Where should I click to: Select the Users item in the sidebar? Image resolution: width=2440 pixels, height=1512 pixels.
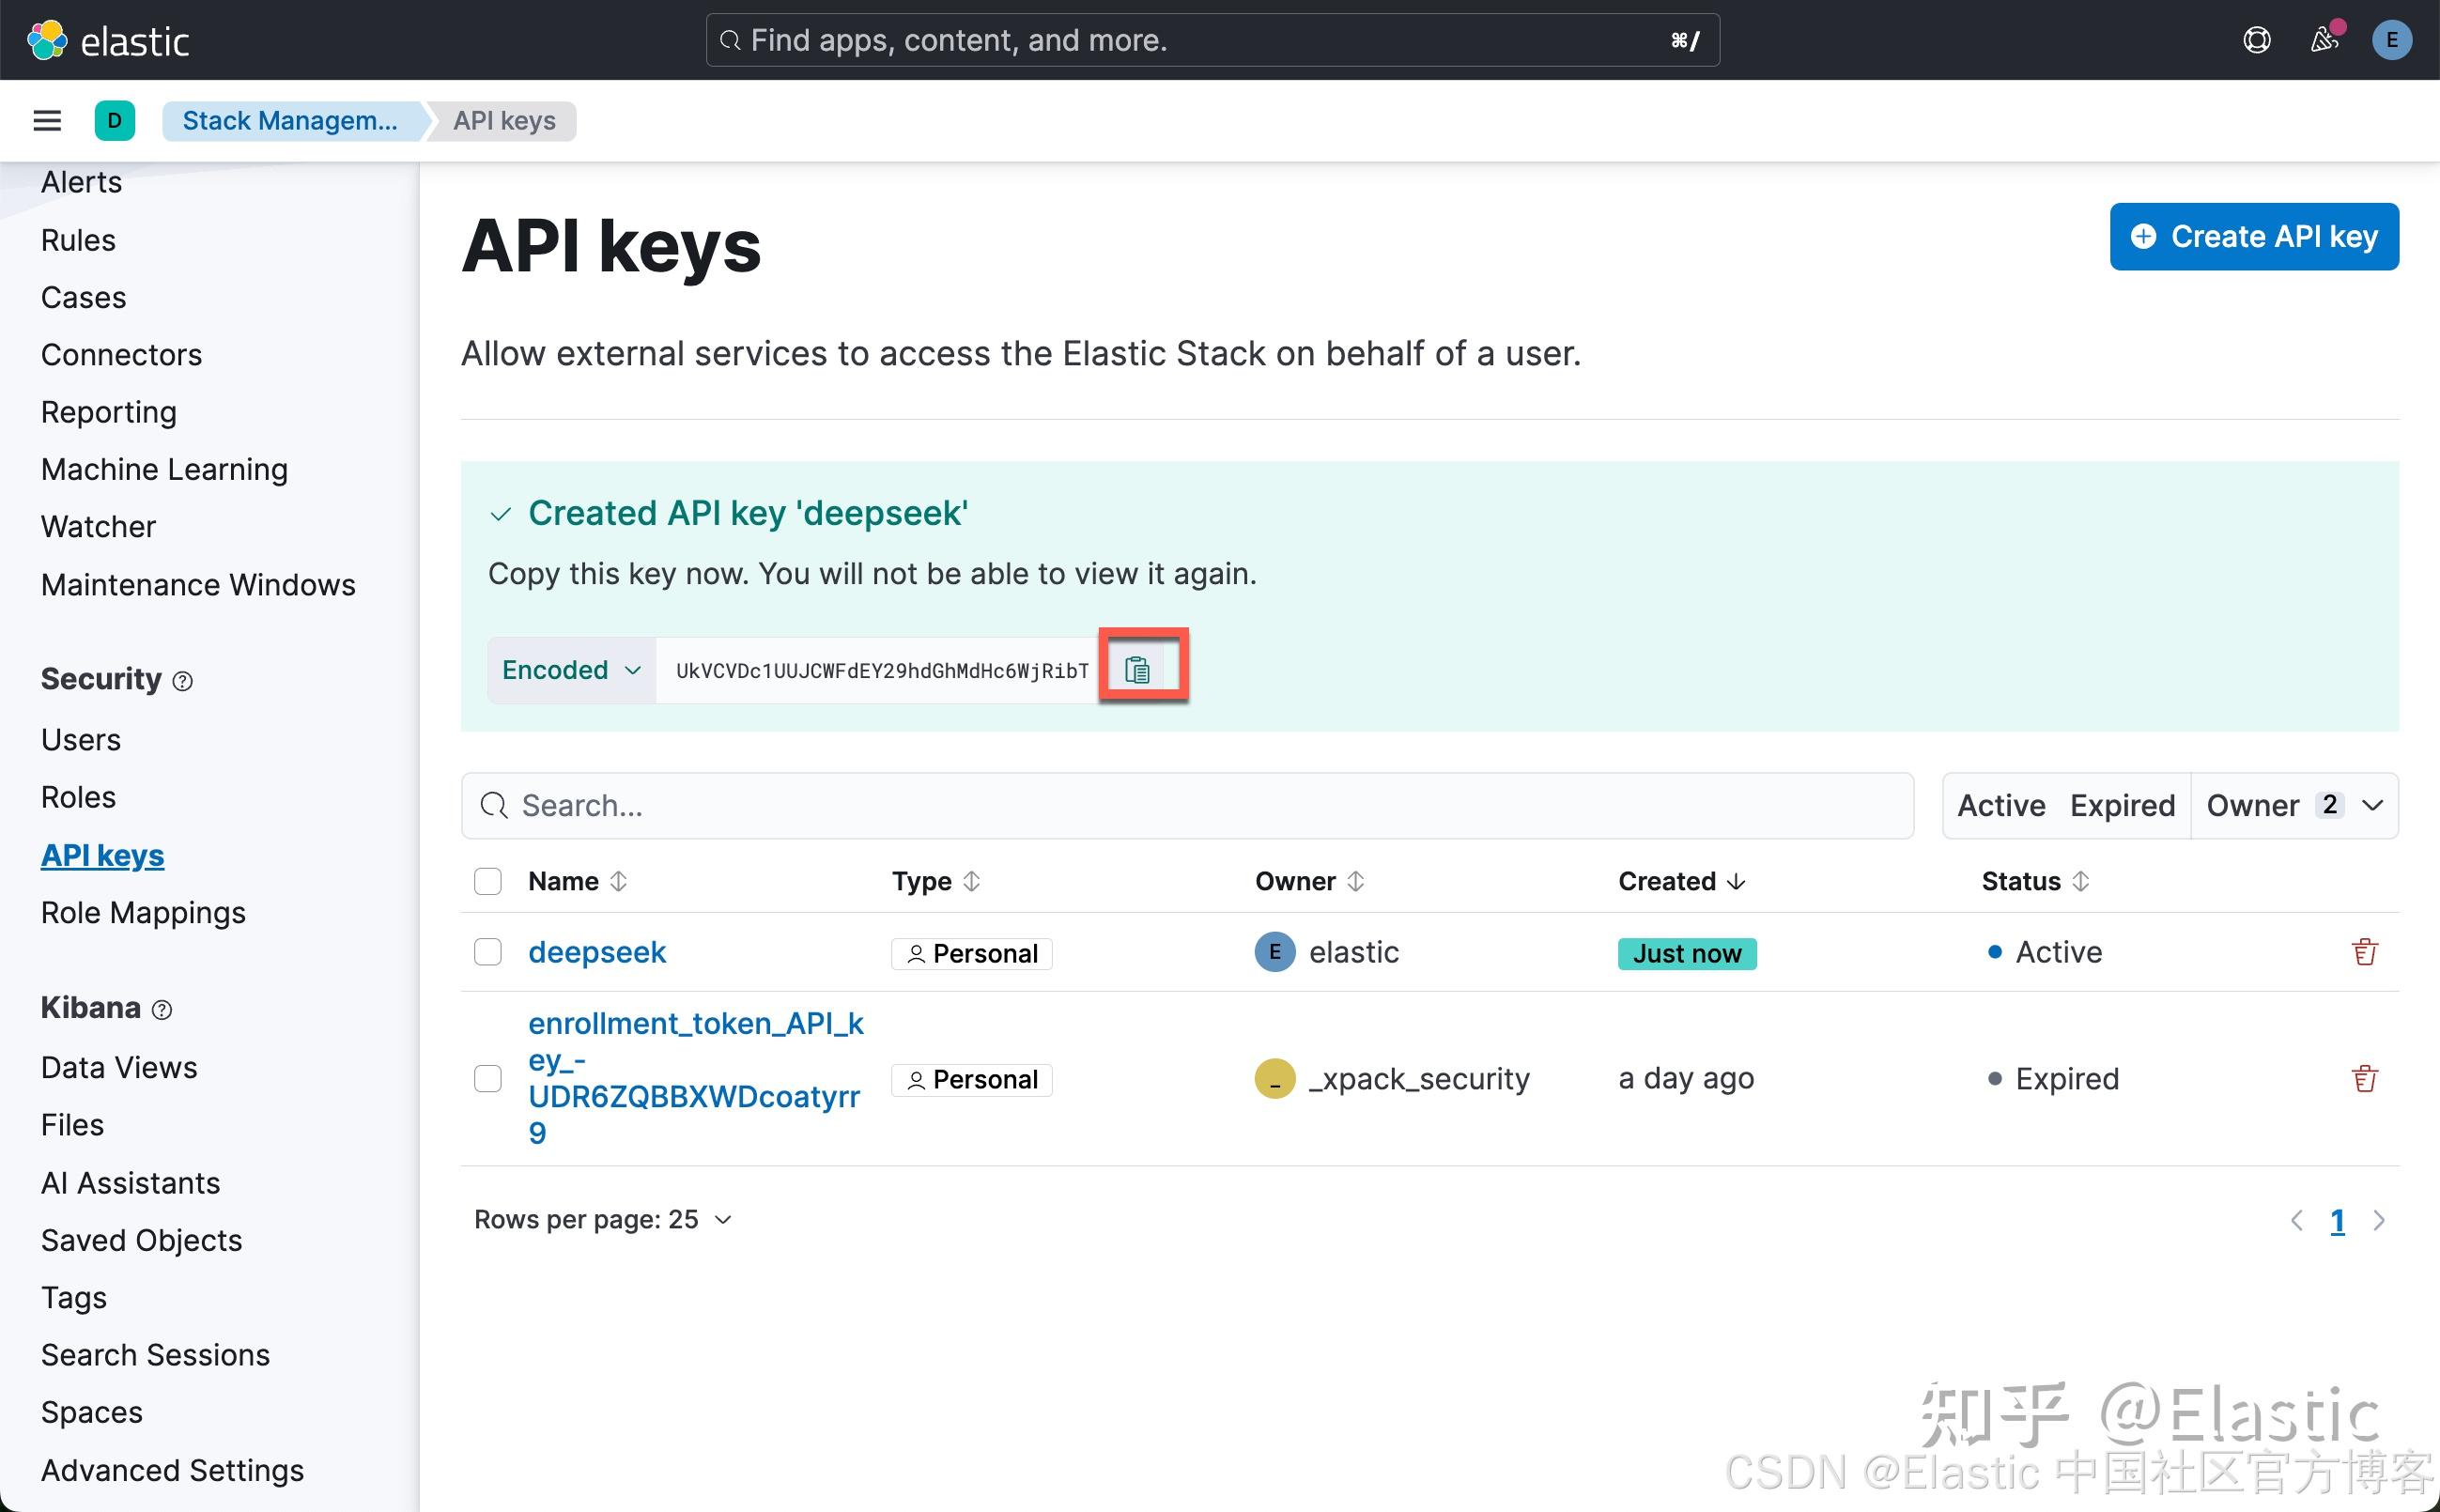(80, 739)
